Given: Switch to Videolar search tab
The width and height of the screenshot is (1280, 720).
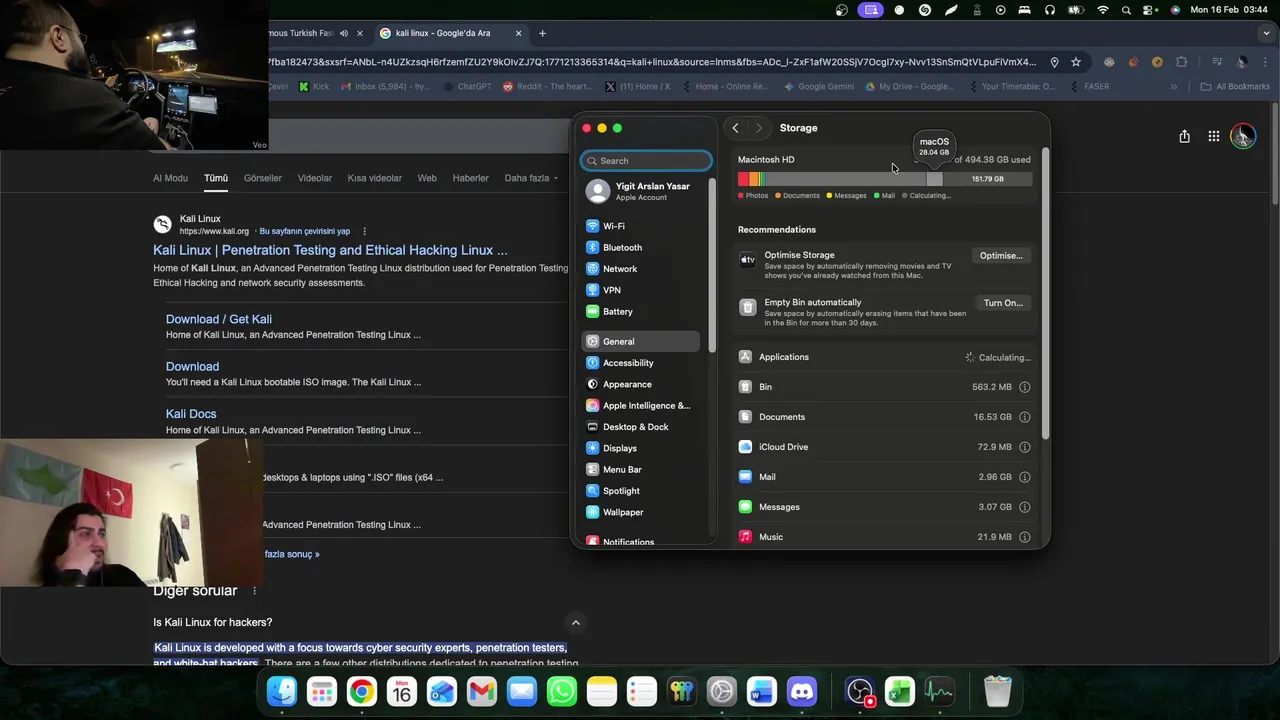Looking at the screenshot, I should tap(314, 178).
